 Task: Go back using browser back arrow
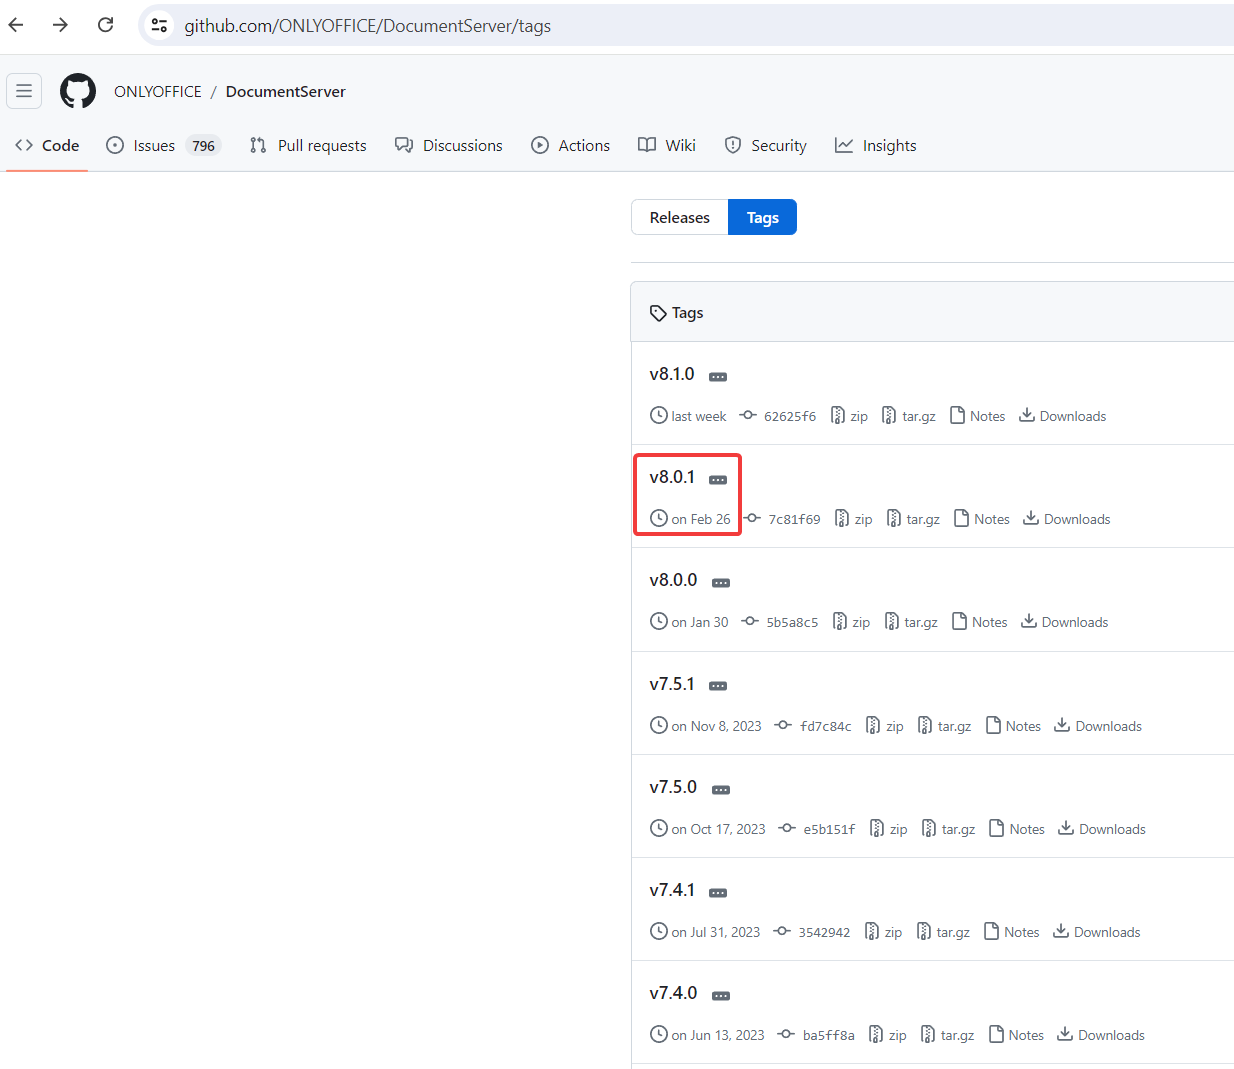(16, 25)
